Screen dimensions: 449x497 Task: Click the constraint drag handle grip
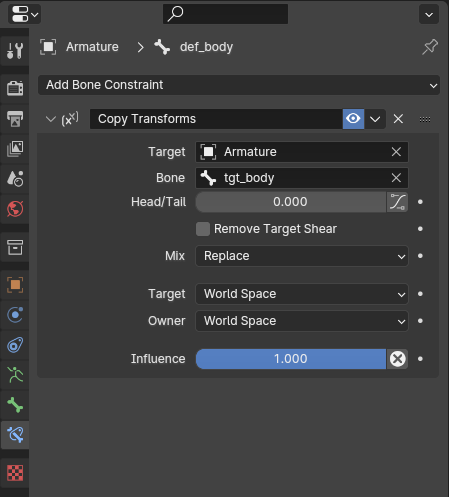(x=425, y=119)
